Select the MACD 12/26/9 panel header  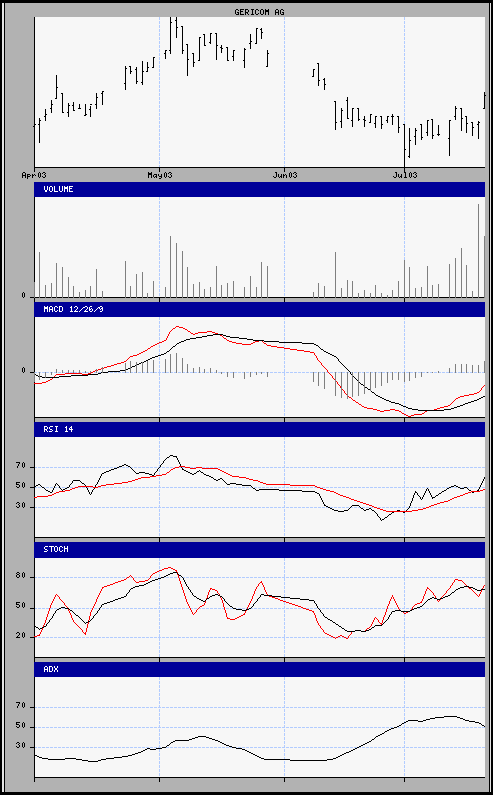tap(260, 309)
